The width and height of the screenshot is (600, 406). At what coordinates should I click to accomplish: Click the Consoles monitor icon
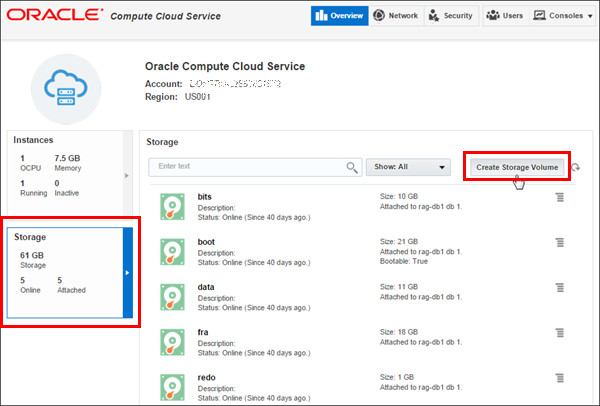539,15
